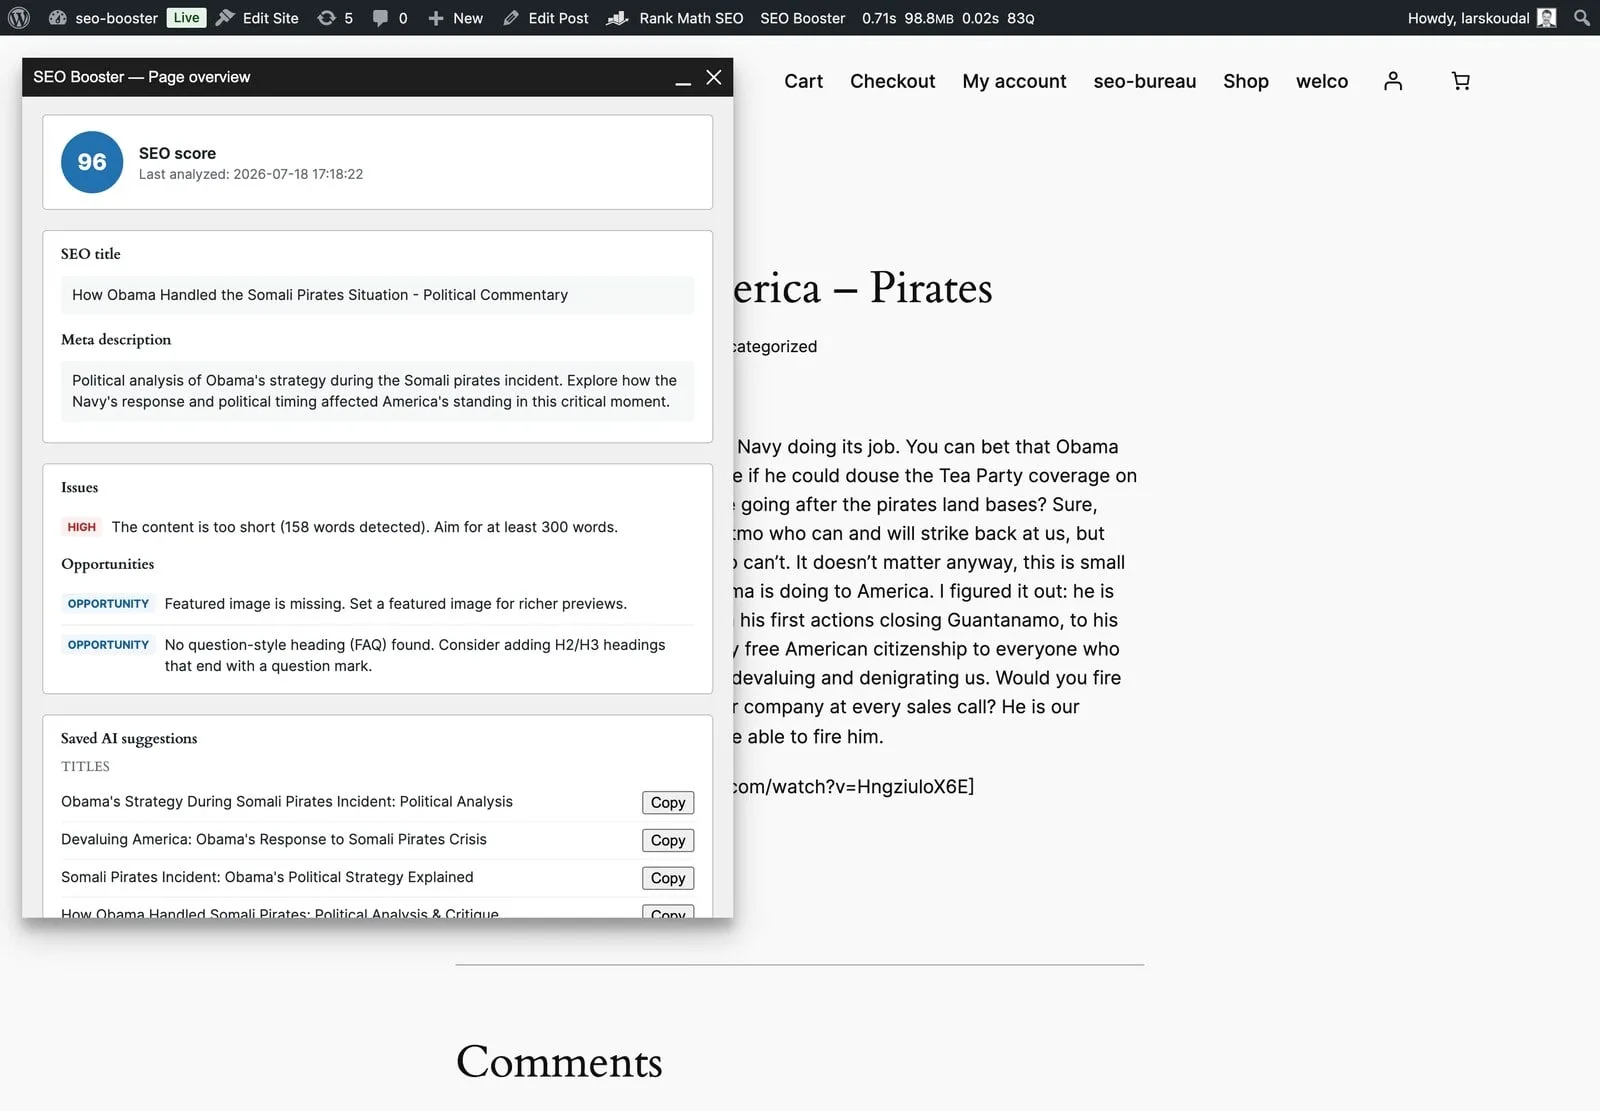Click the OPPORTUNITY badge for FAQ heading
The height and width of the screenshot is (1111, 1600).
108,645
